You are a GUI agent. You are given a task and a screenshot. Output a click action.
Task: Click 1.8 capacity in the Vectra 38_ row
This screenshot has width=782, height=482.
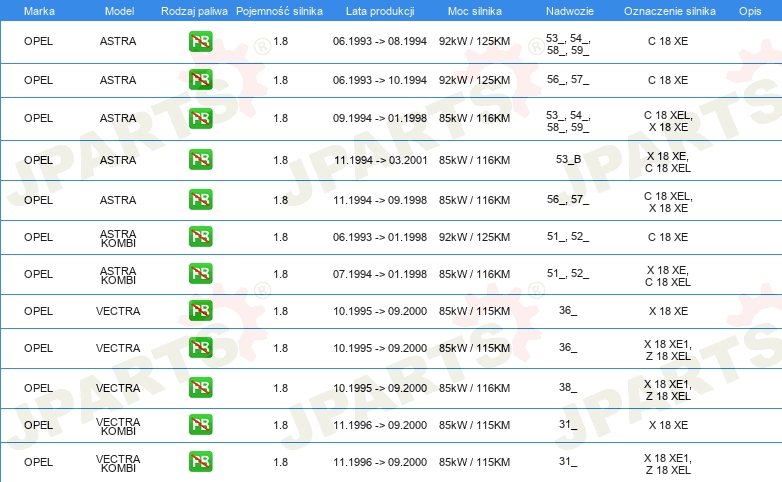pyautogui.click(x=280, y=388)
